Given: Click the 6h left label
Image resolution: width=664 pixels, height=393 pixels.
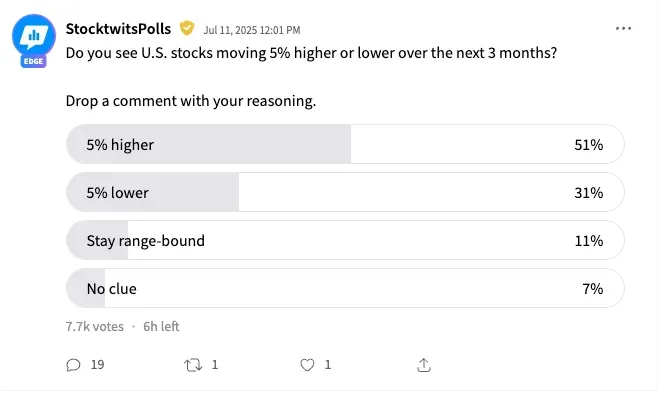Looking at the screenshot, I should [x=161, y=327].
